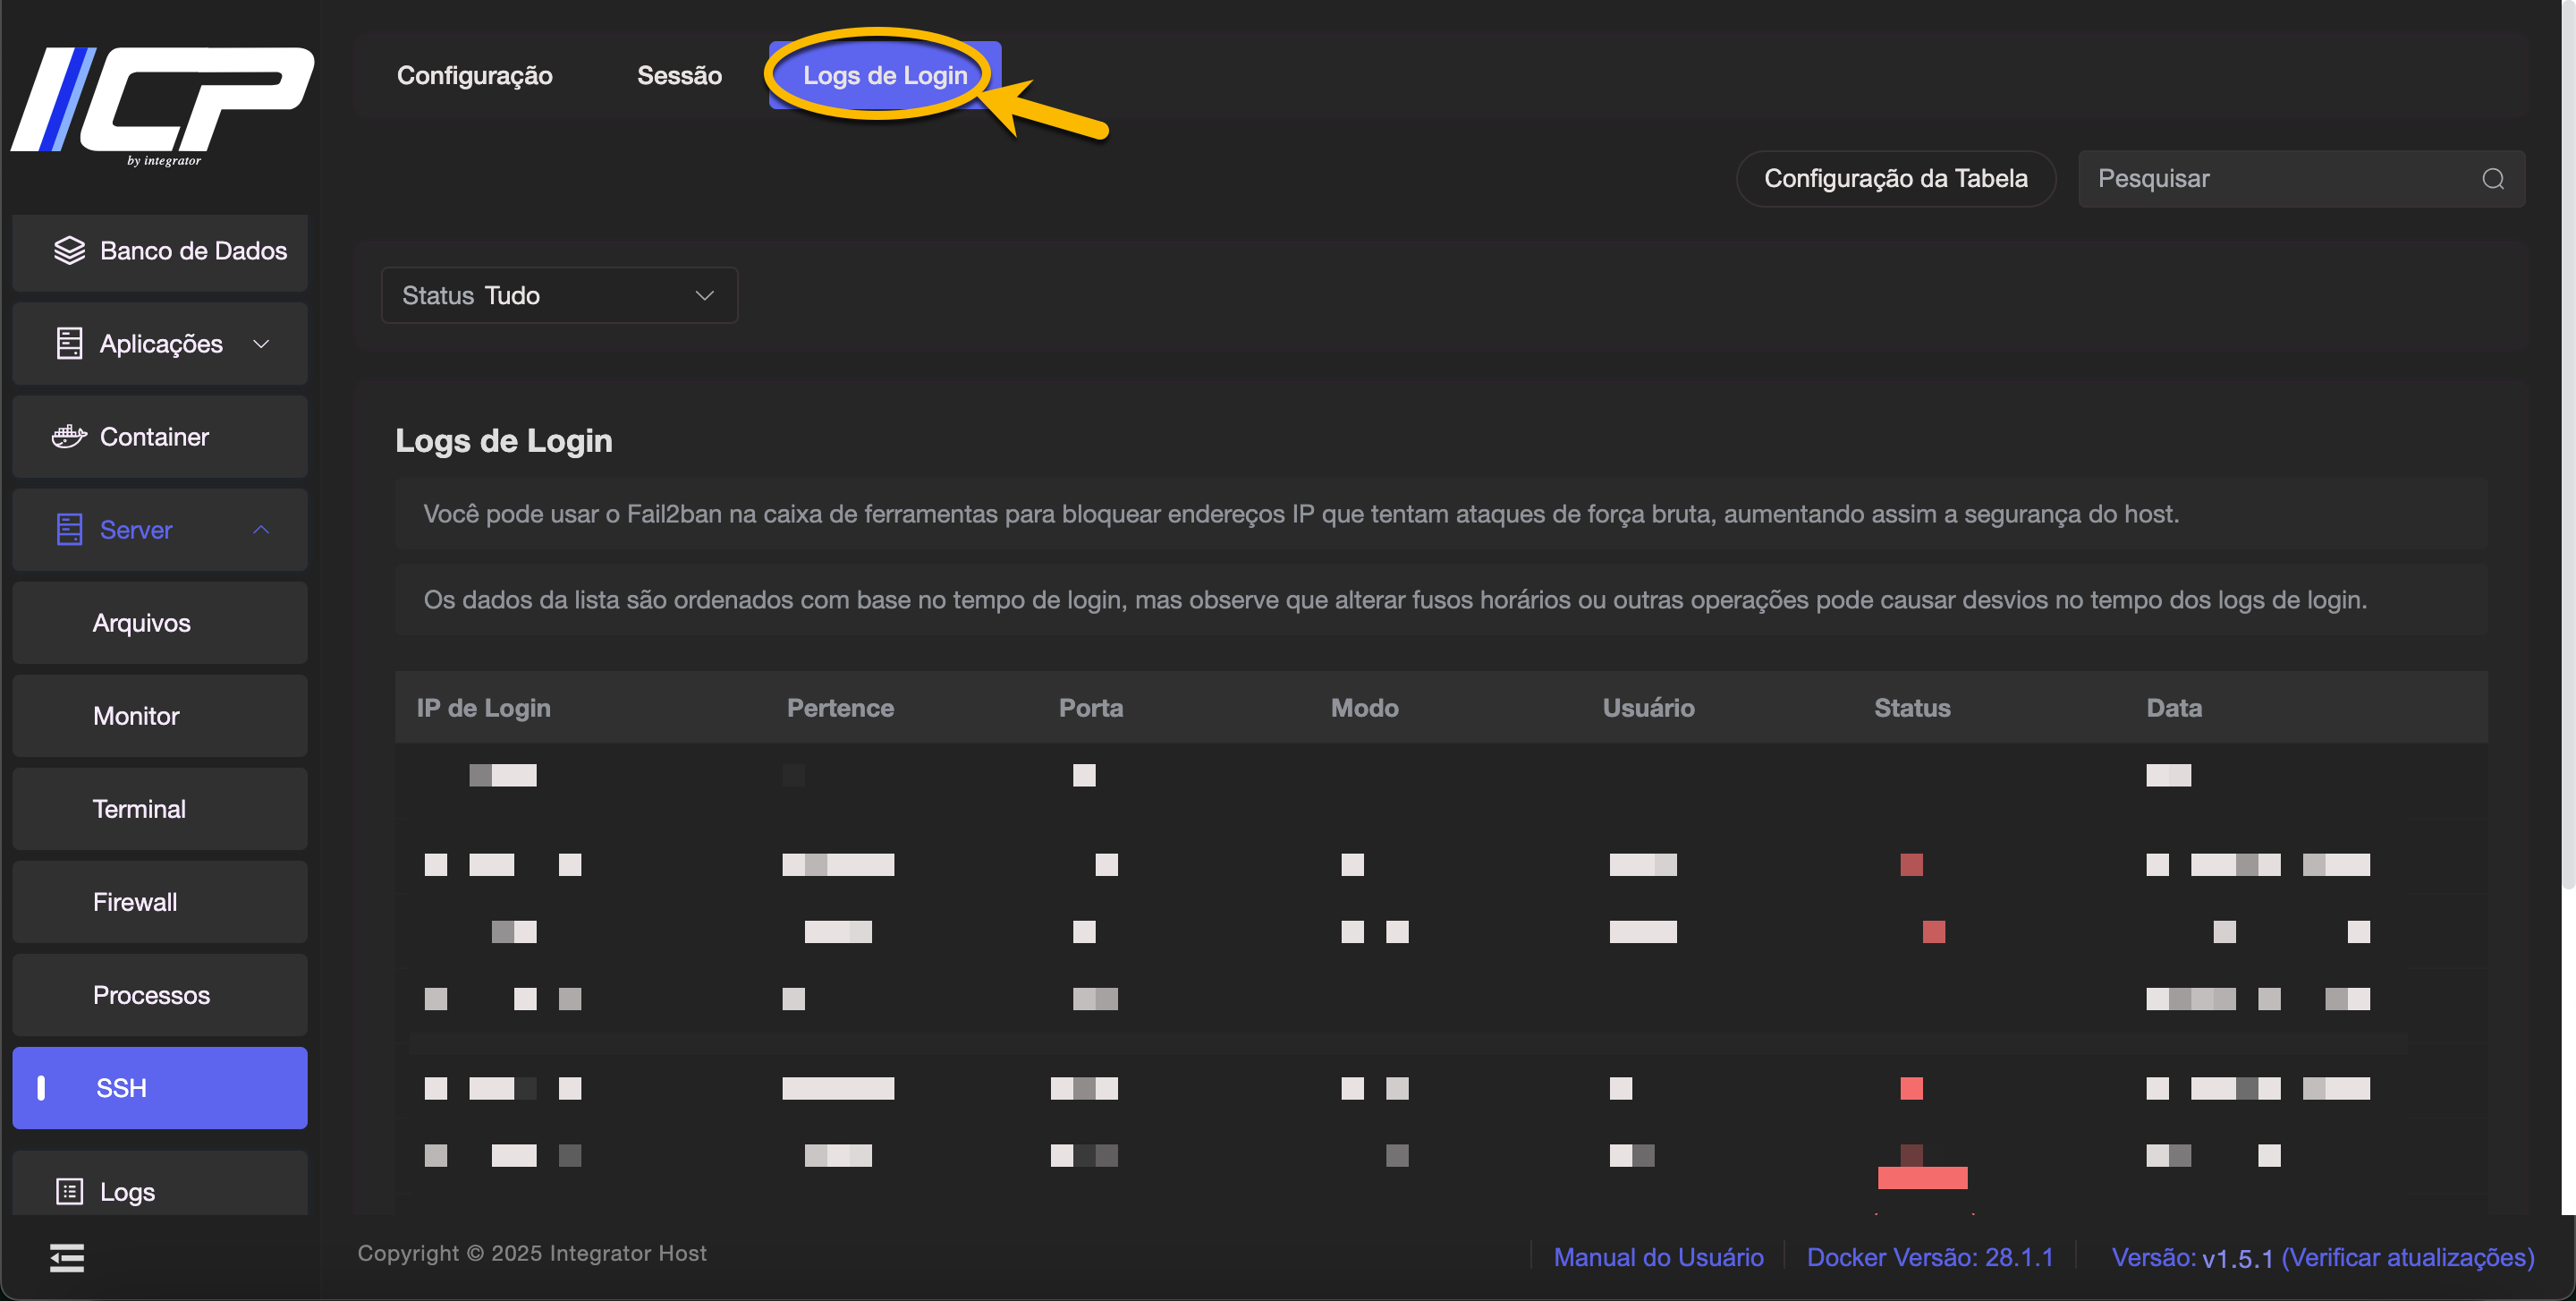Collapse sidebar with bottom menu icon

click(67, 1258)
